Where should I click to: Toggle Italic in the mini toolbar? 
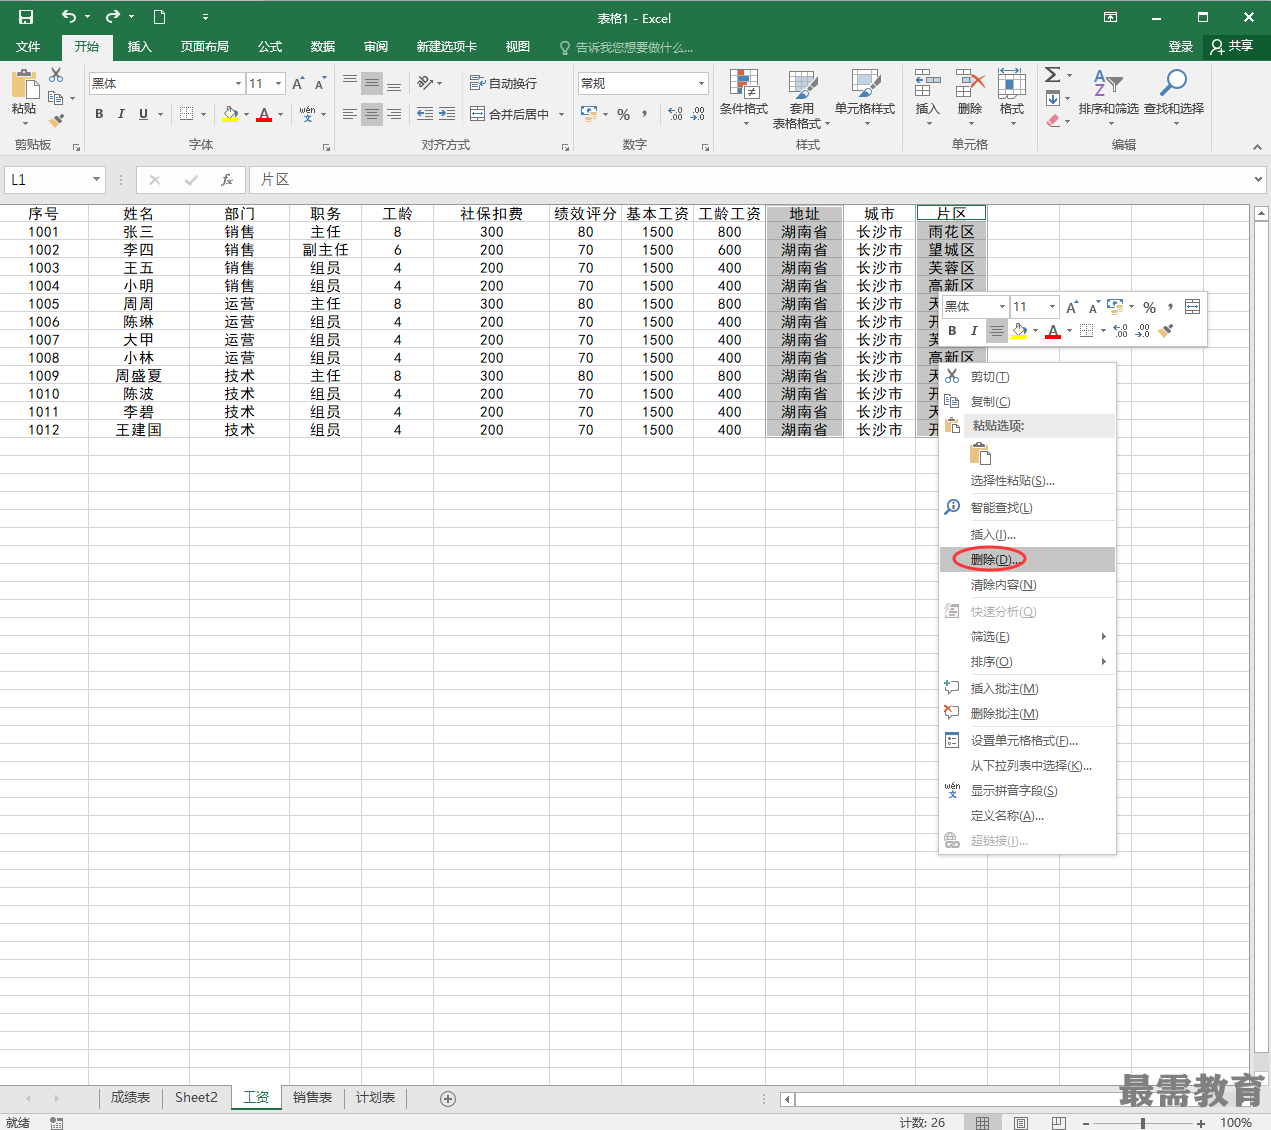(x=974, y=331)
